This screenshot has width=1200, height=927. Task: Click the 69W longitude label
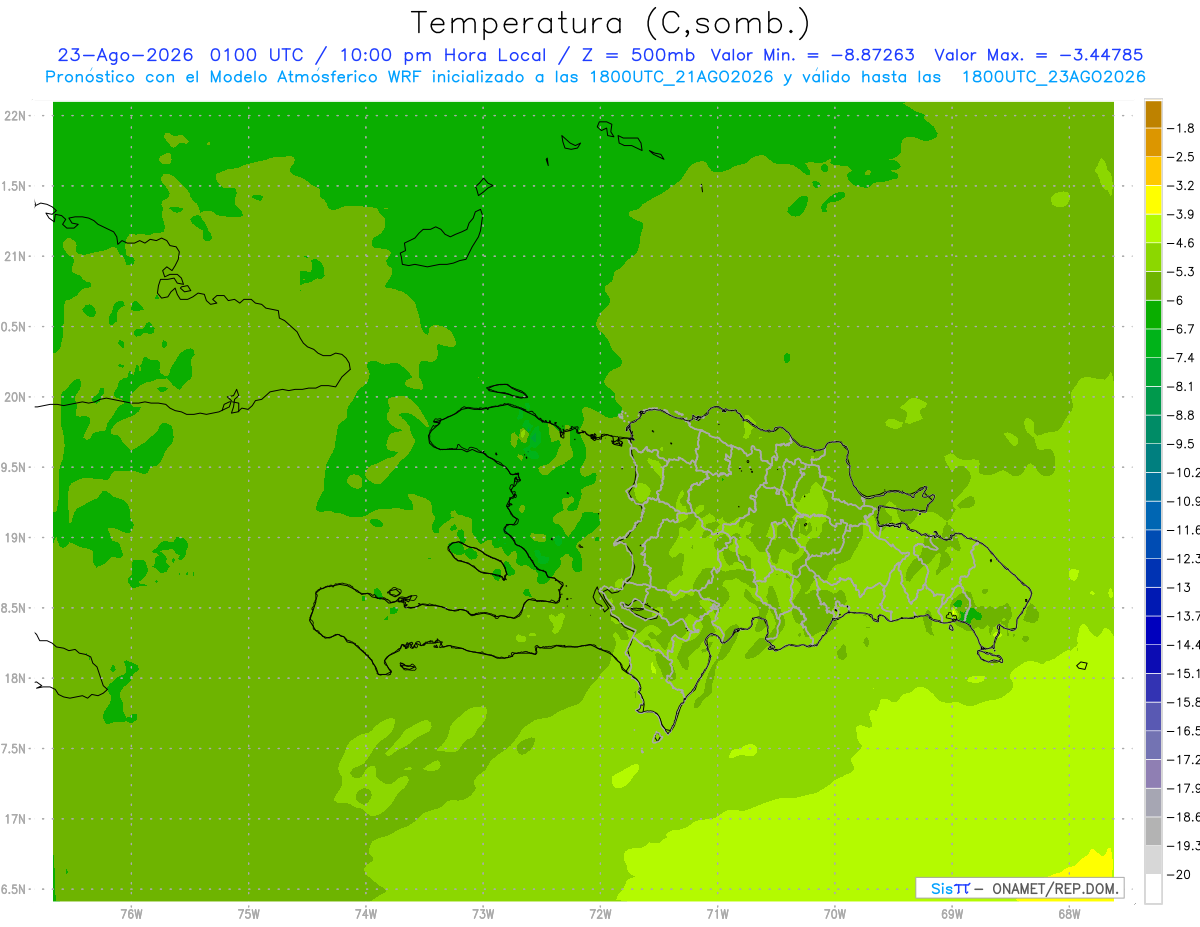[952, 914]
